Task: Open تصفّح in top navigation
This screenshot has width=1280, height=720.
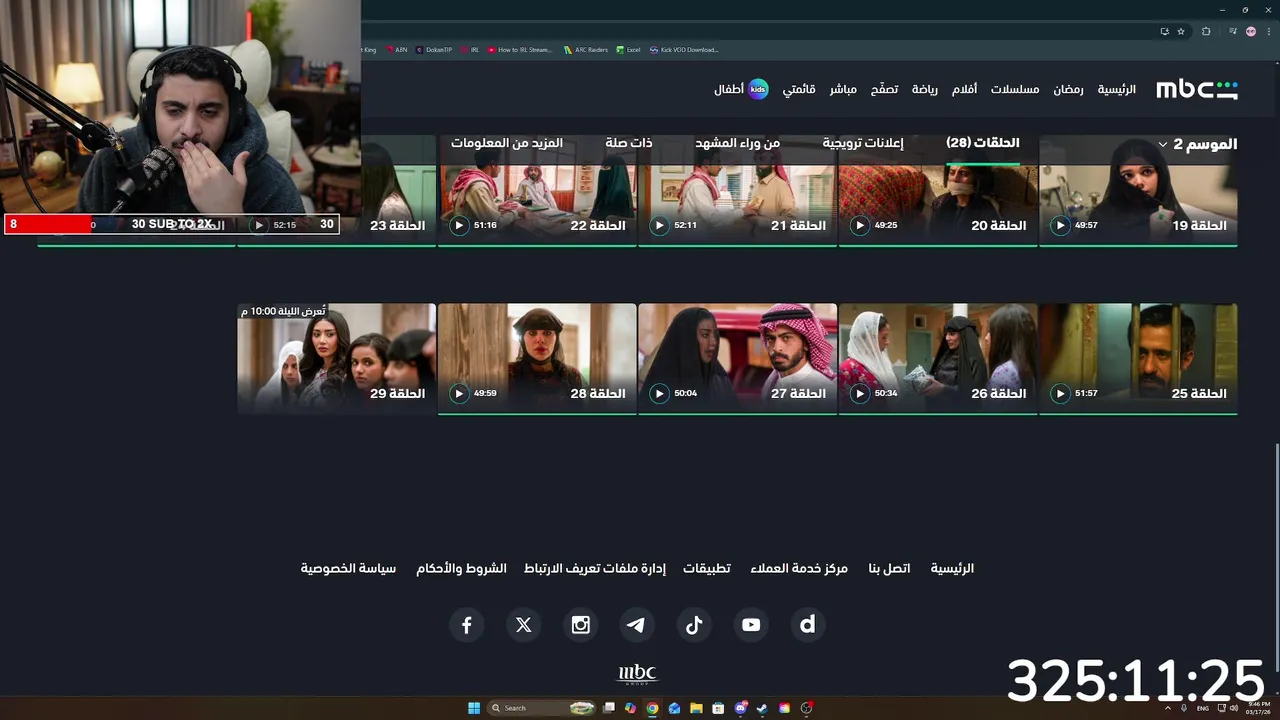Action: tap(884, 89)
